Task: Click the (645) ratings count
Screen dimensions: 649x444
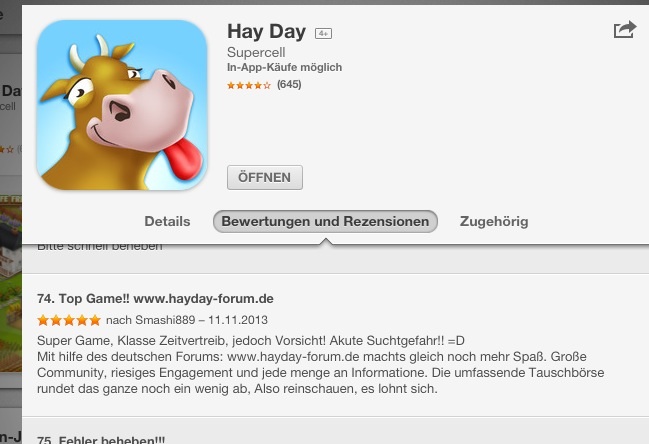Action: (x=289, y=84)
